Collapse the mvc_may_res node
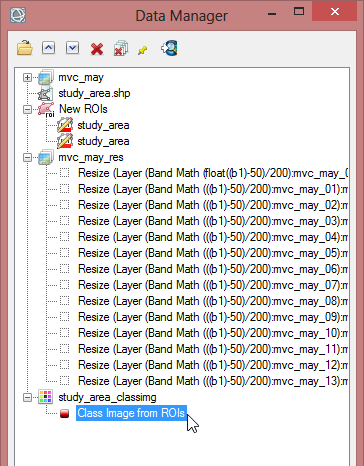 pyautogui.click(x=27, y=157)
